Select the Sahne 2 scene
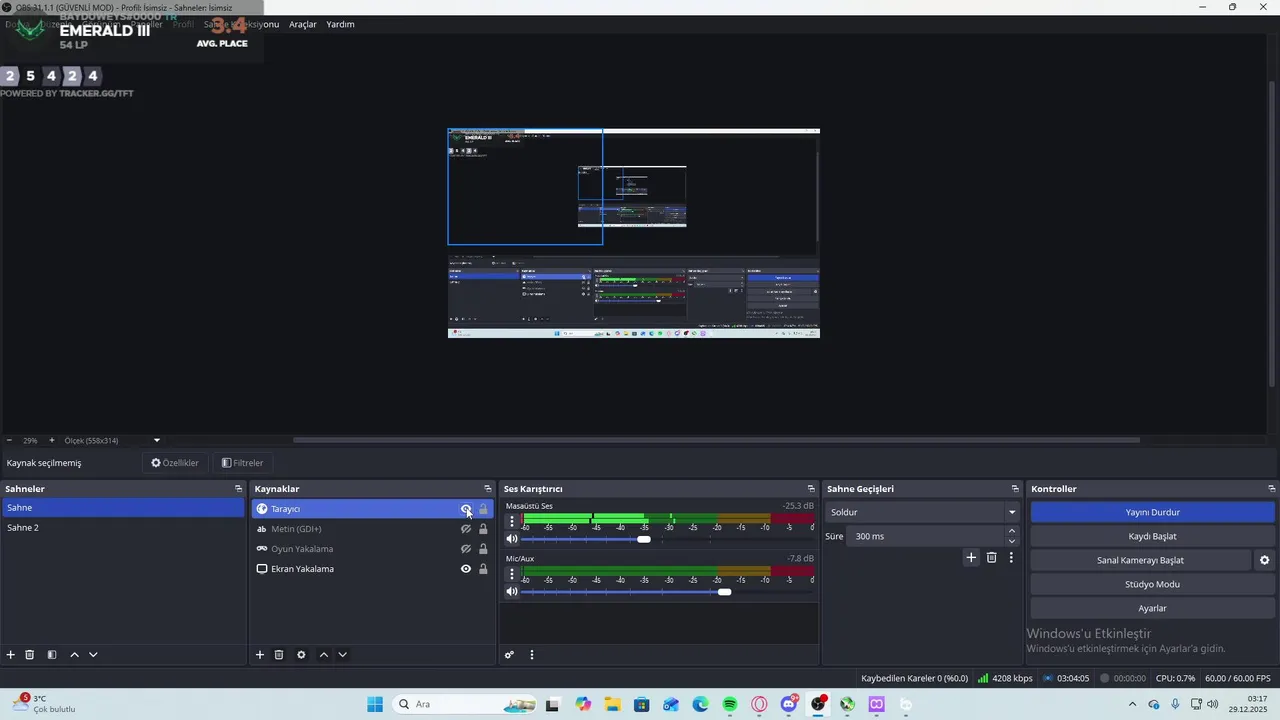This screenshot has height=720, width=1280. pyautogui.click(x=123, y=528)
